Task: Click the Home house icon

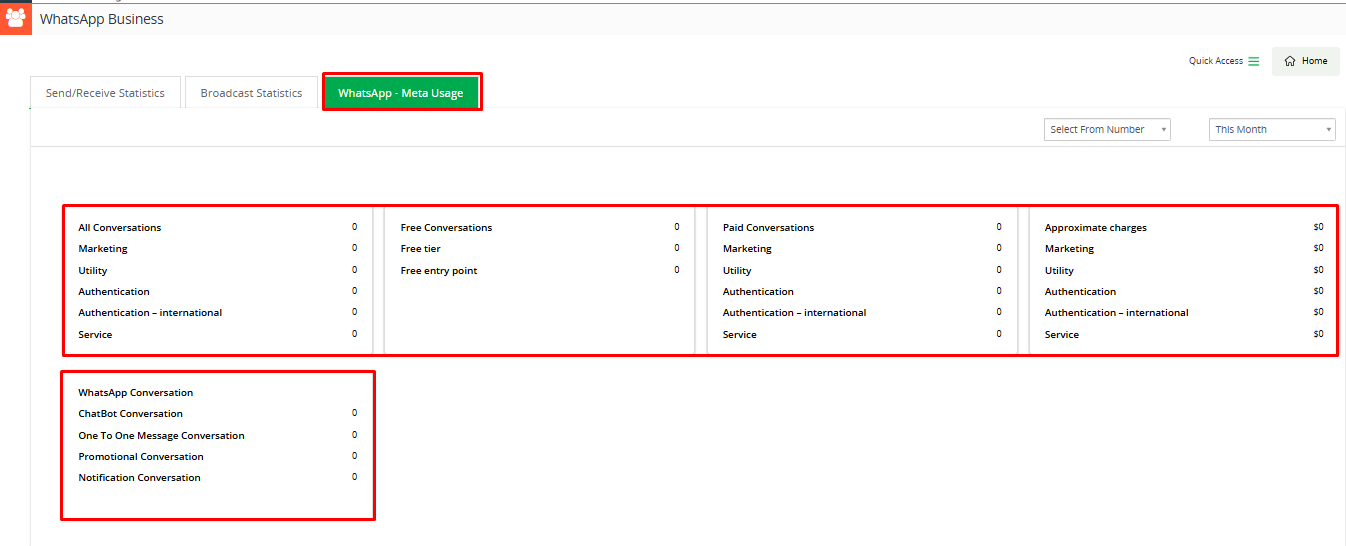Action: pyautogui.click(x=1290, y=61)
